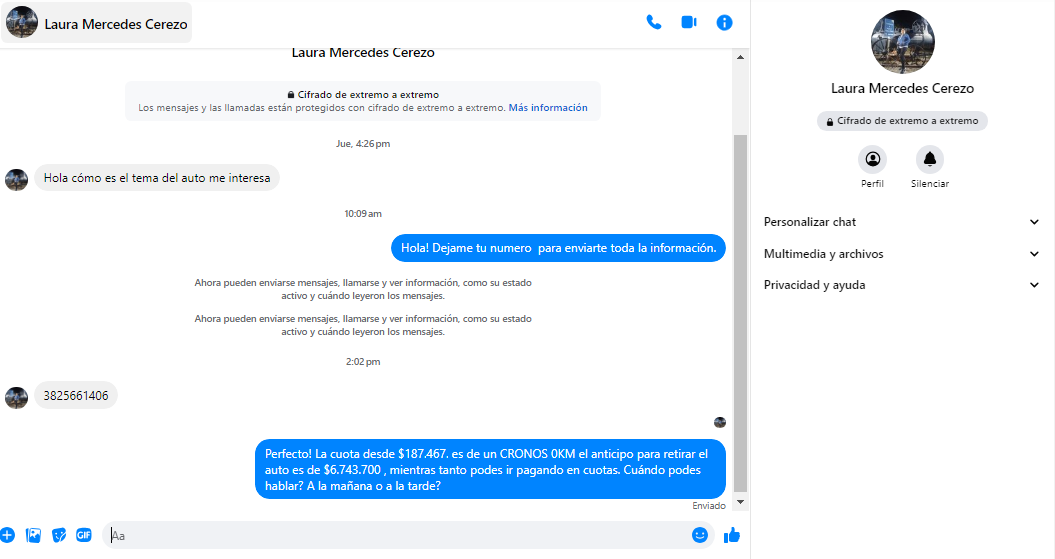The image size is (1055, 559).
Task: Click the "Enviado" status label
Action: 709,506
